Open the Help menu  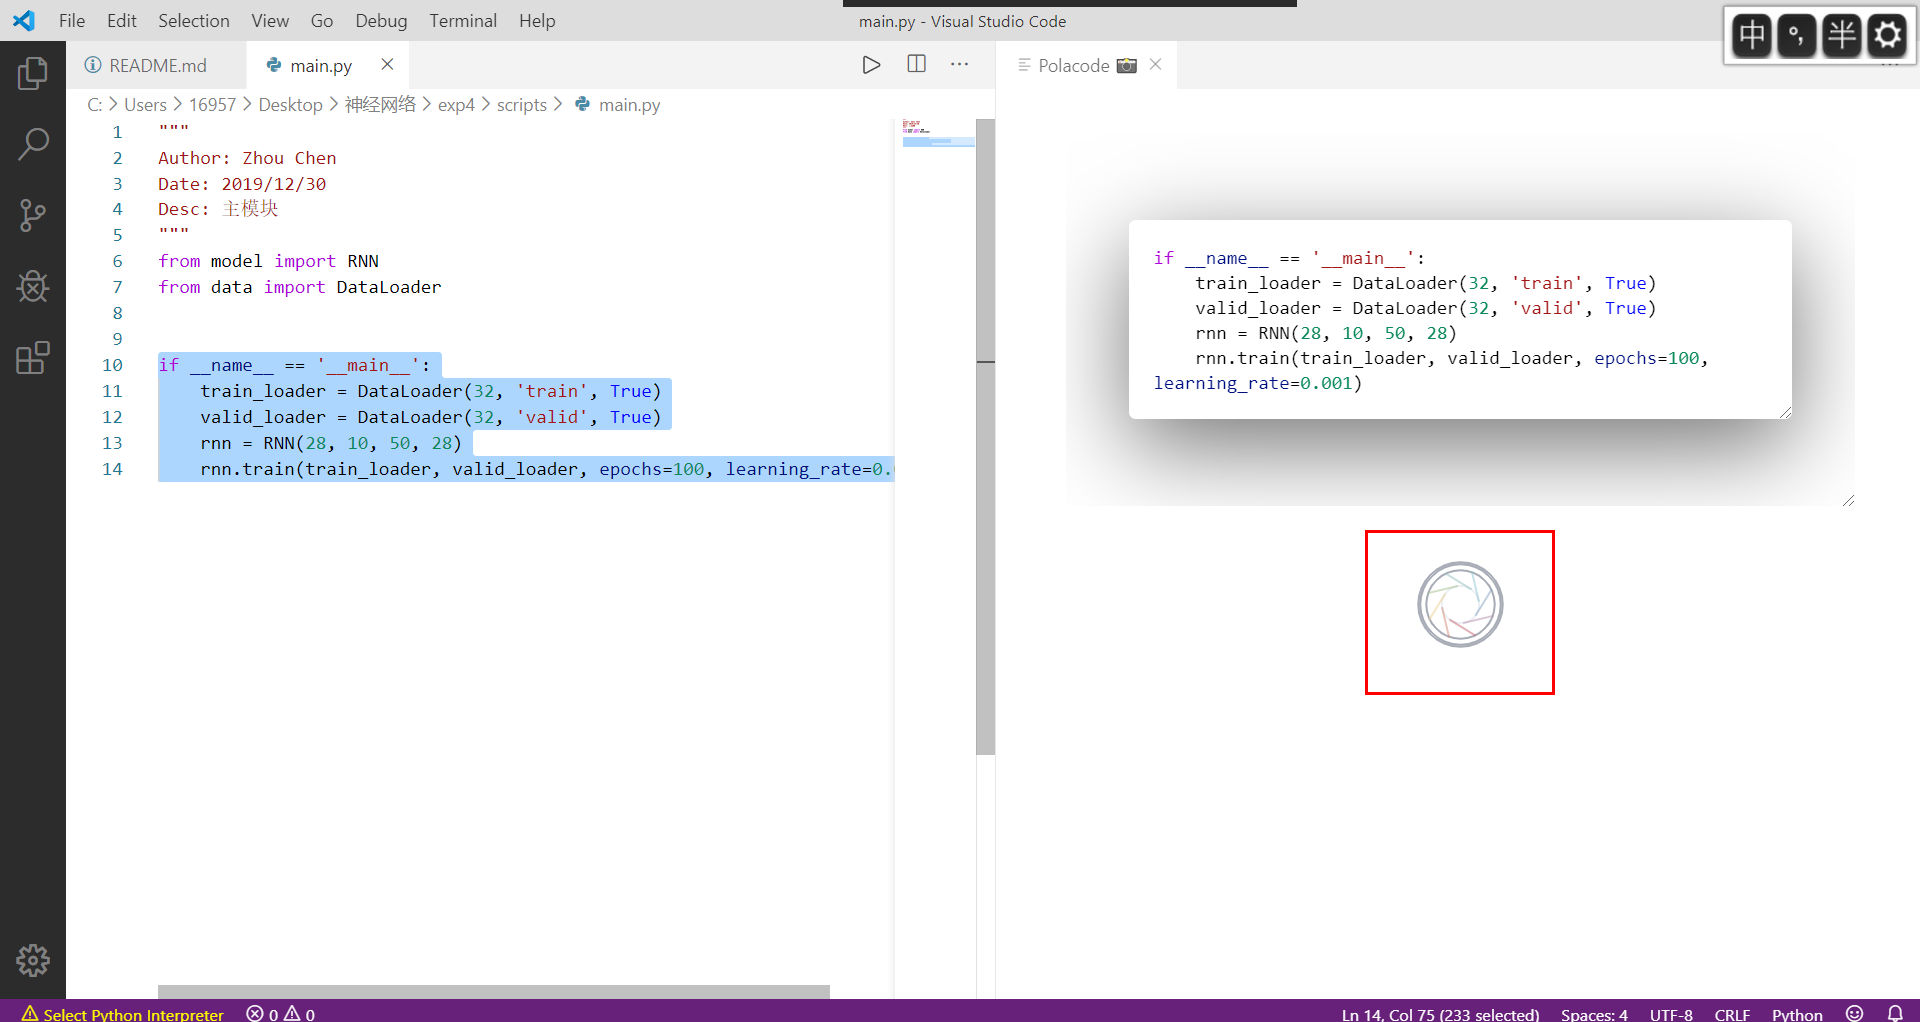(x=537, y=21)
